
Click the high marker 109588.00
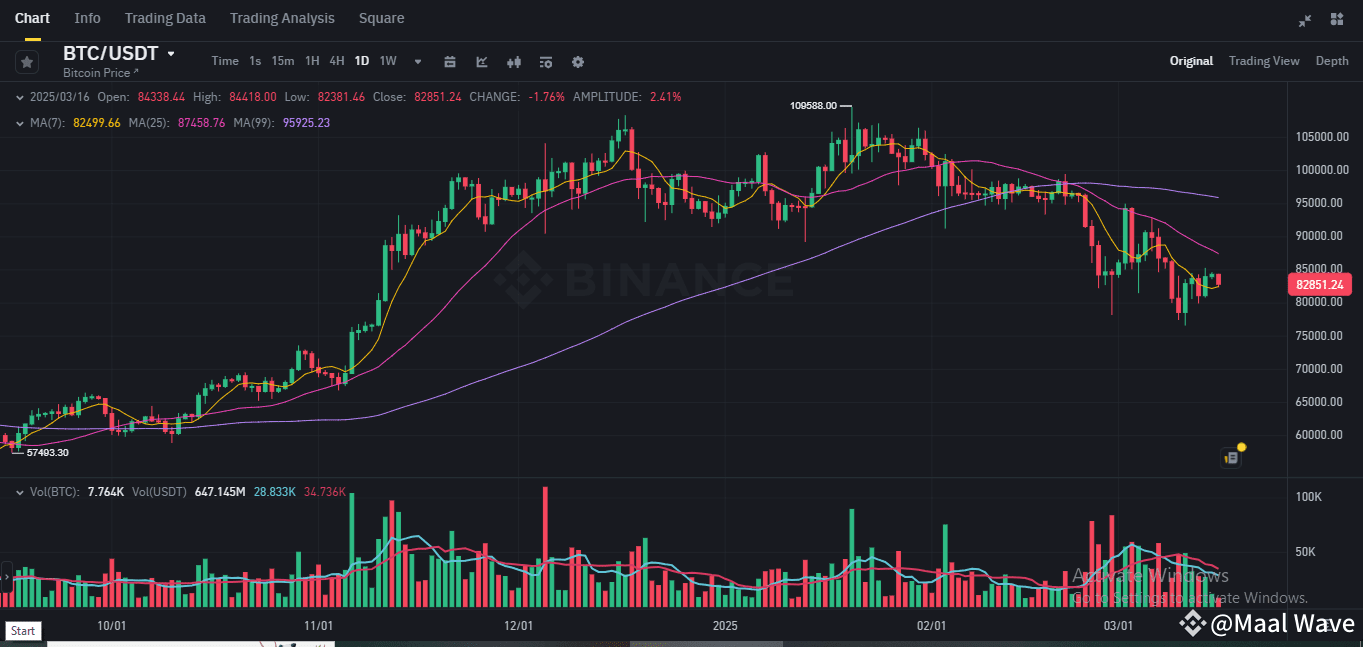click(x=812, y=105)
